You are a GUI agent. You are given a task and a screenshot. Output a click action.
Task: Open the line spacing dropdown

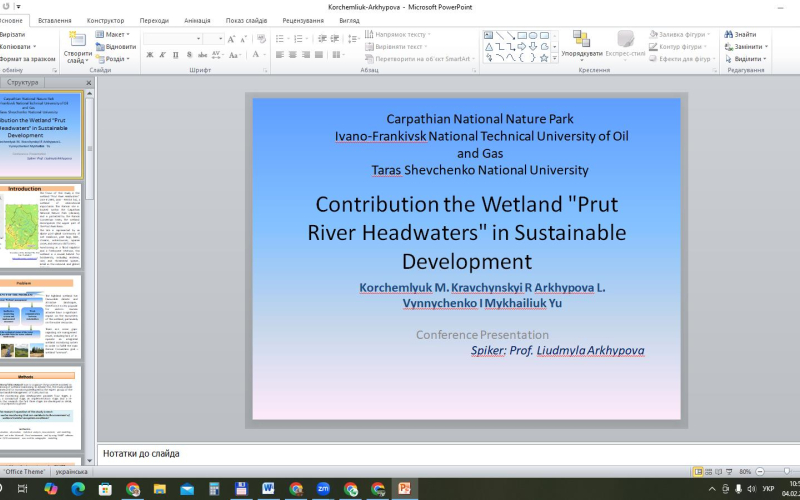(x=353, y=39)
